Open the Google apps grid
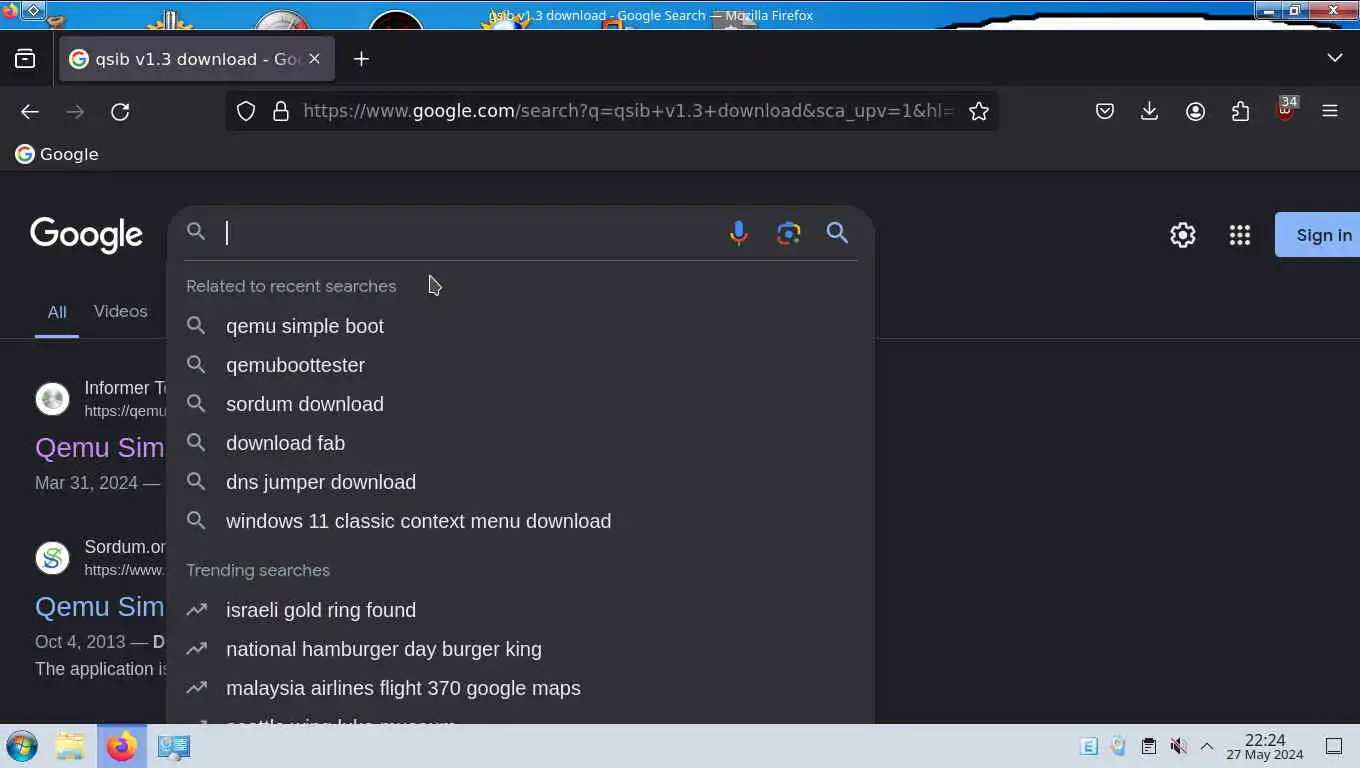The image size is (1360, 768). (1240, 235)
